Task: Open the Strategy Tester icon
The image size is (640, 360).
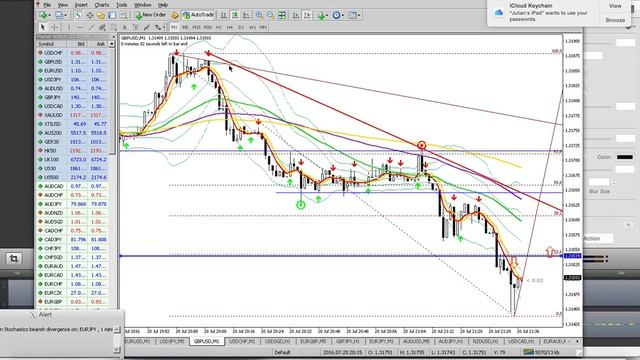Action: [x=123, y=15]
